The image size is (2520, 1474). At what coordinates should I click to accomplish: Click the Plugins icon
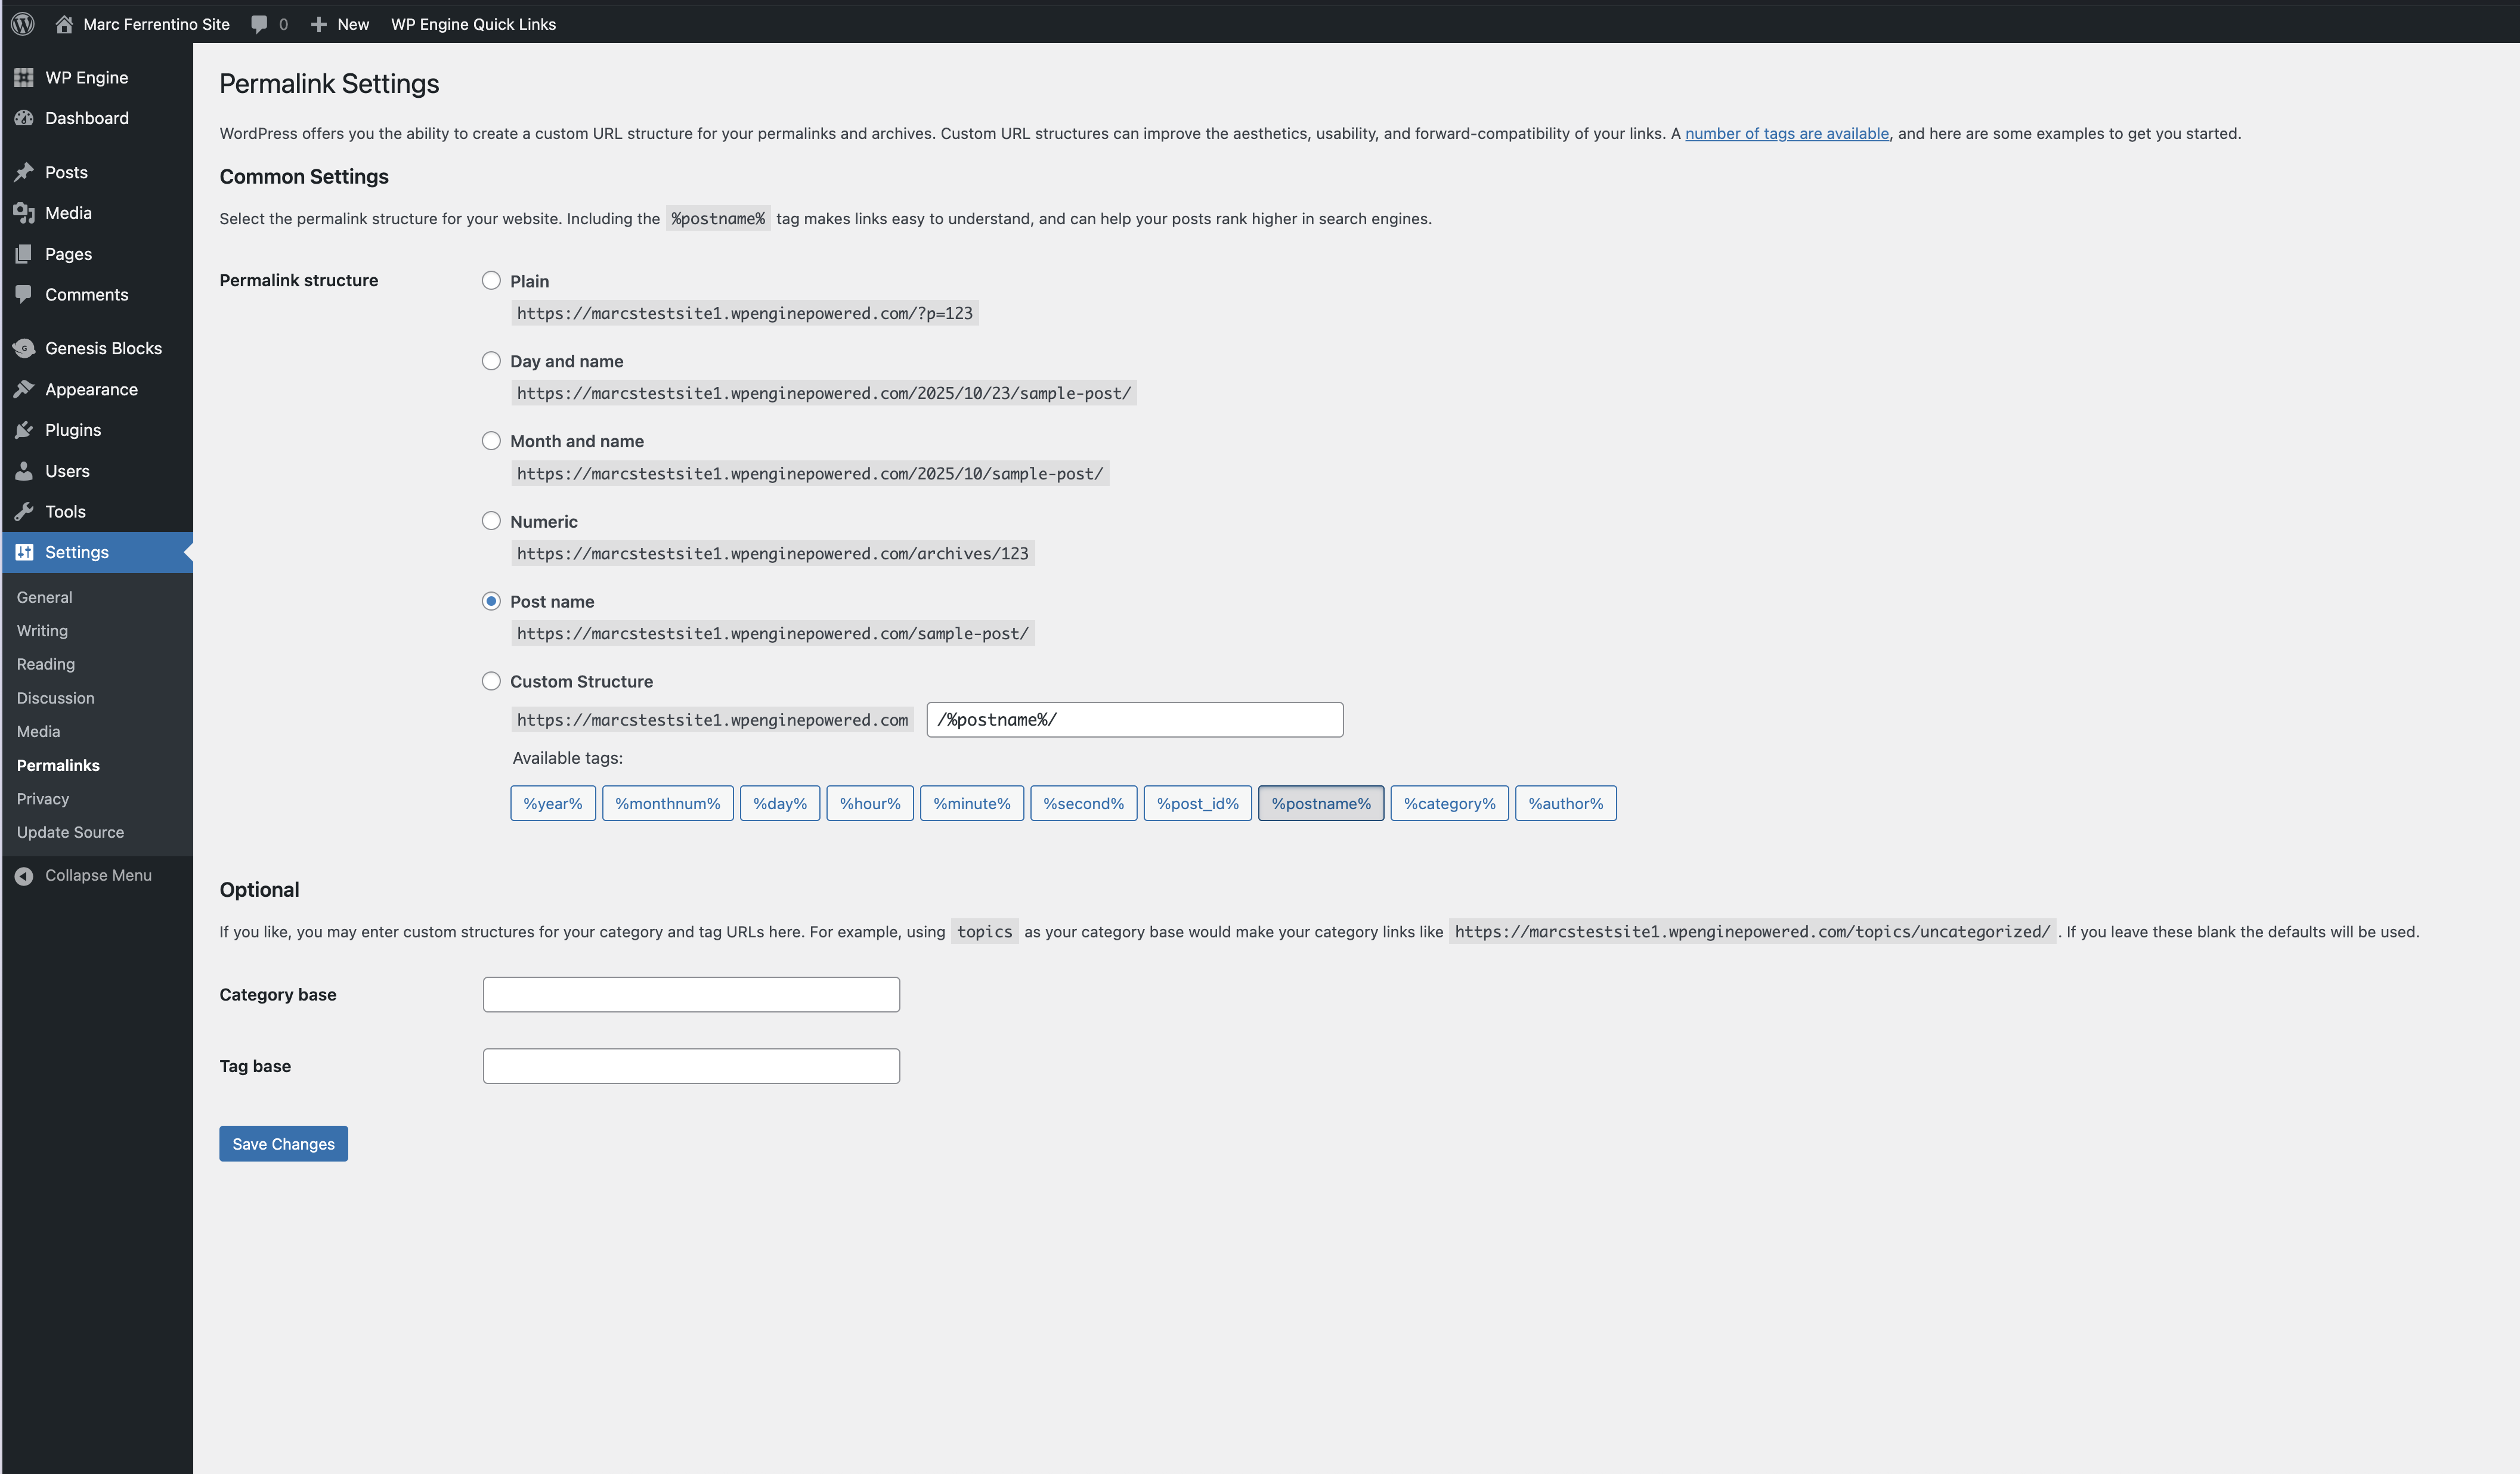point(25,429)
